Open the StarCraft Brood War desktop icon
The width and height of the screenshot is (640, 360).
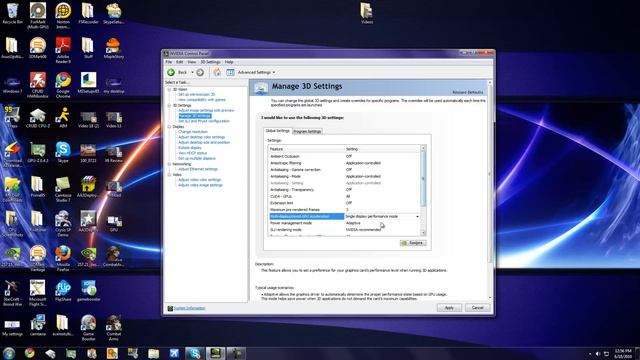pyautogui.click(x=12, y=293)
